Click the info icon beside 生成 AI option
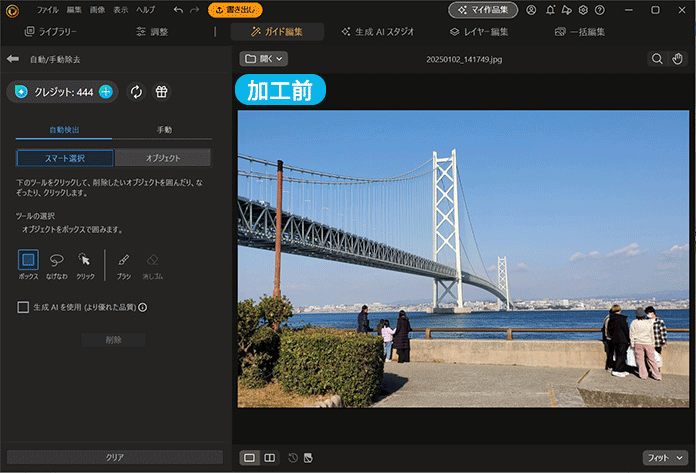This screenshot has height=473, width=696. [x=142, y=307]
